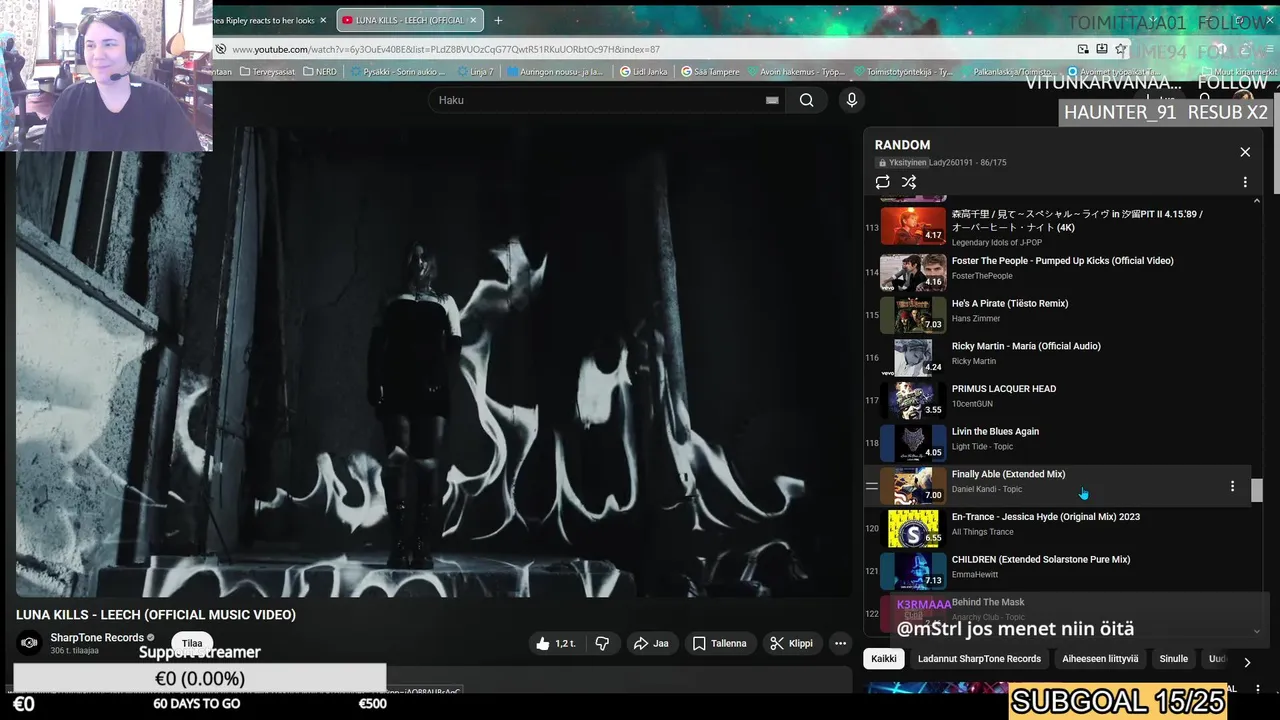1280x720 pixels.
Task: Open the NERD bookmarks folder
Action: point(319,72)
